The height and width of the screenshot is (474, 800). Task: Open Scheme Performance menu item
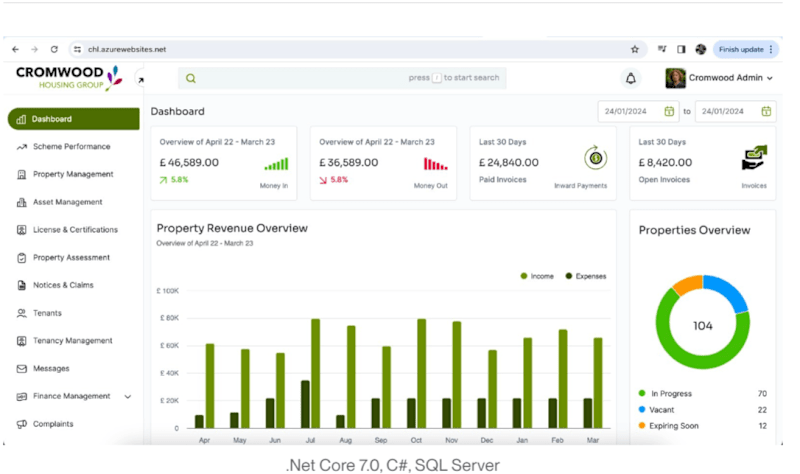(71, 146)
